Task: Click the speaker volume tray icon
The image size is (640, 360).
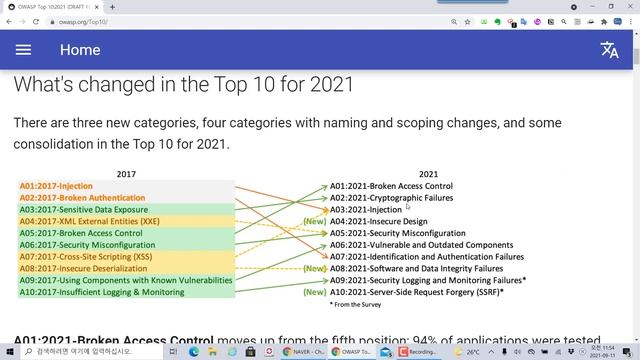Action: pos(518,351)
